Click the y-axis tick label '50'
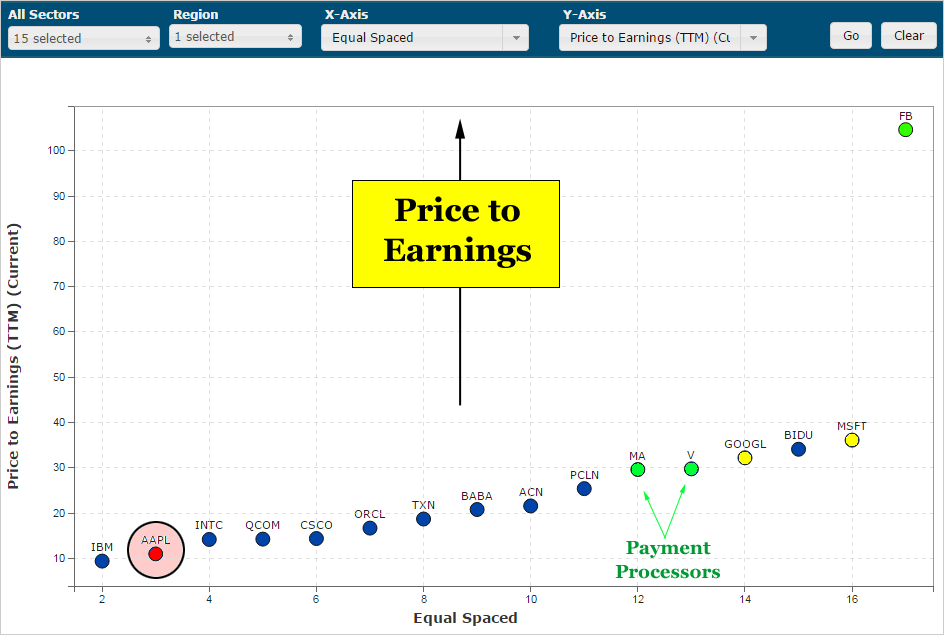944x635 pixels. click(x=59, y=377)
